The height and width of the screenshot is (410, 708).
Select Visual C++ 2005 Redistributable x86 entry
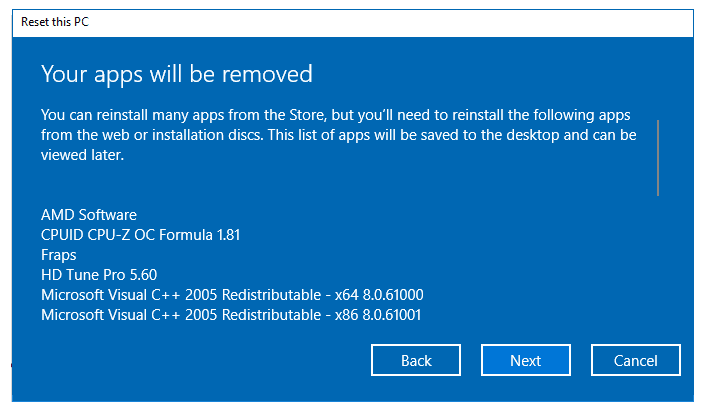[x=231, y=315]
